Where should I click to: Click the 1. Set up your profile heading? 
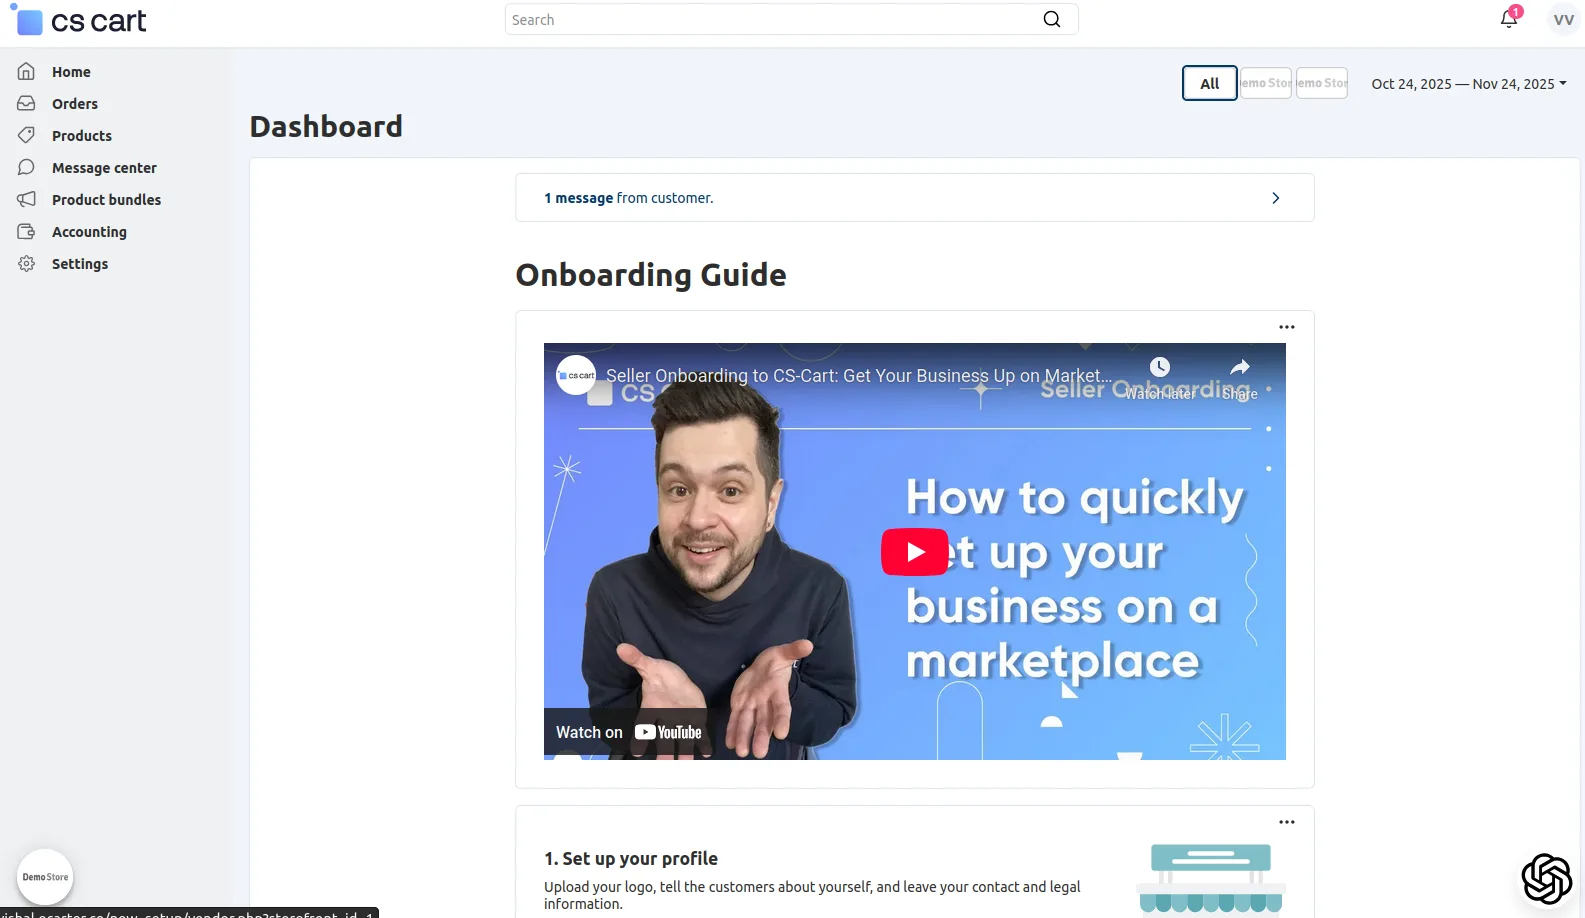(631, 859)
